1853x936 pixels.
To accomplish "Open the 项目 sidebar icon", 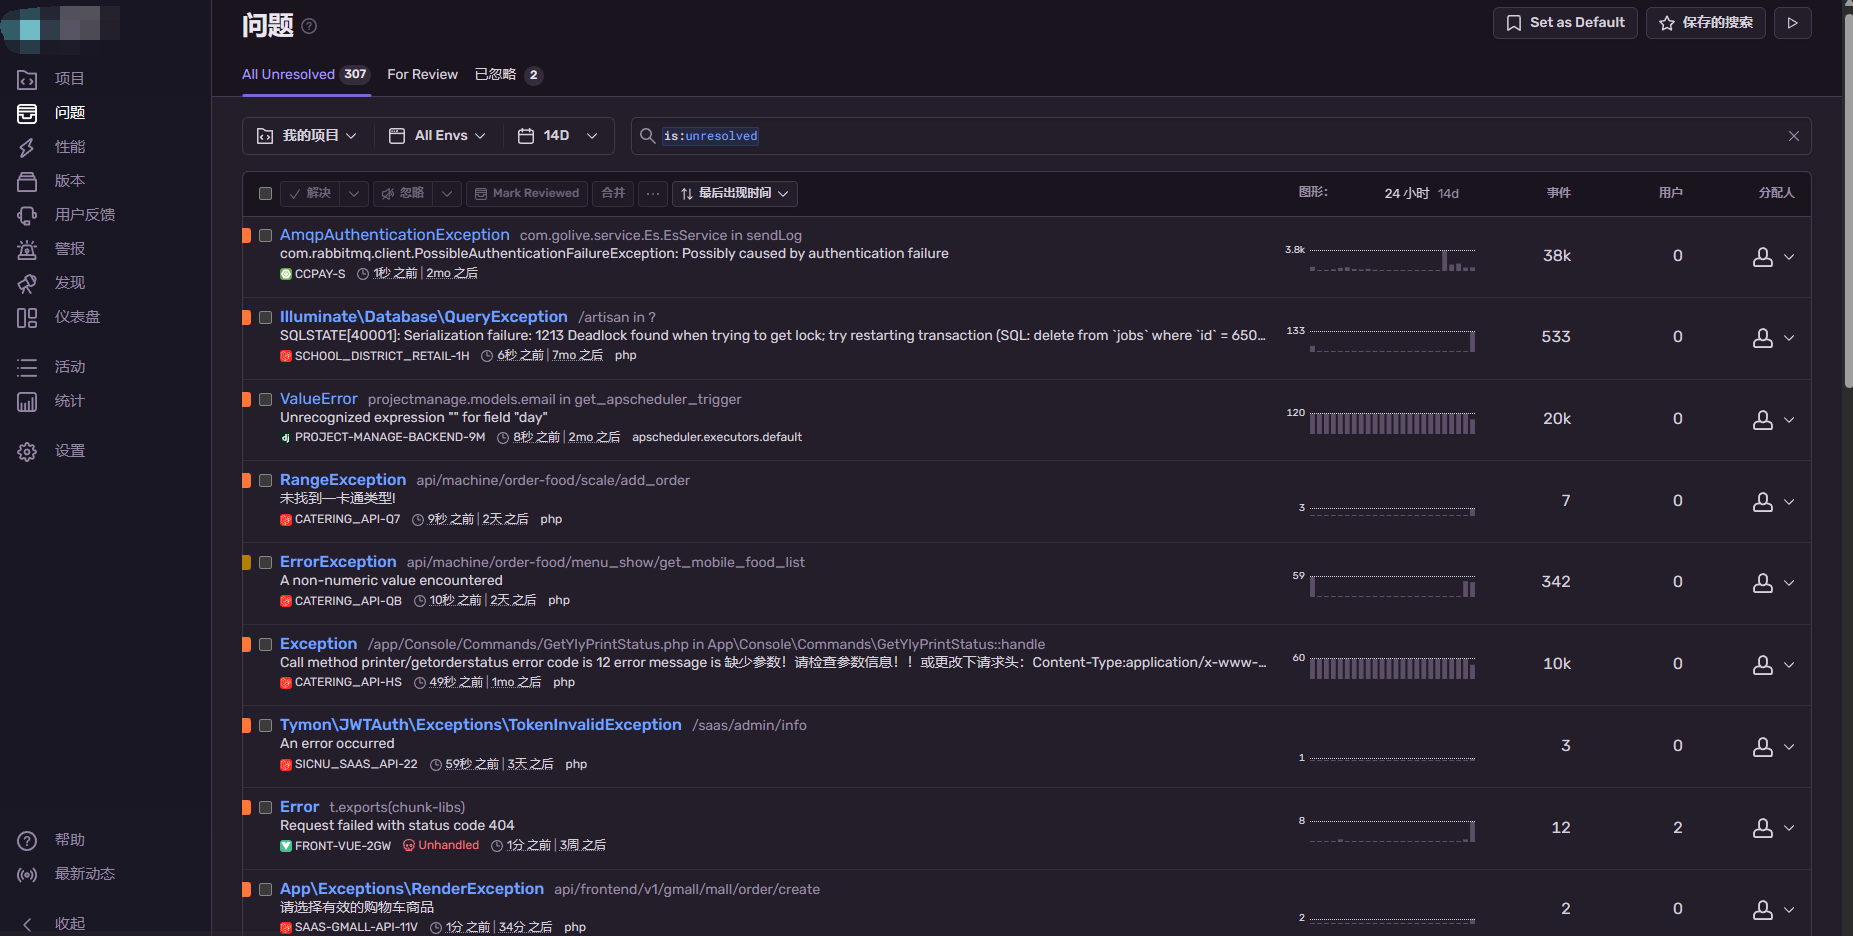I will pos(27,79).
